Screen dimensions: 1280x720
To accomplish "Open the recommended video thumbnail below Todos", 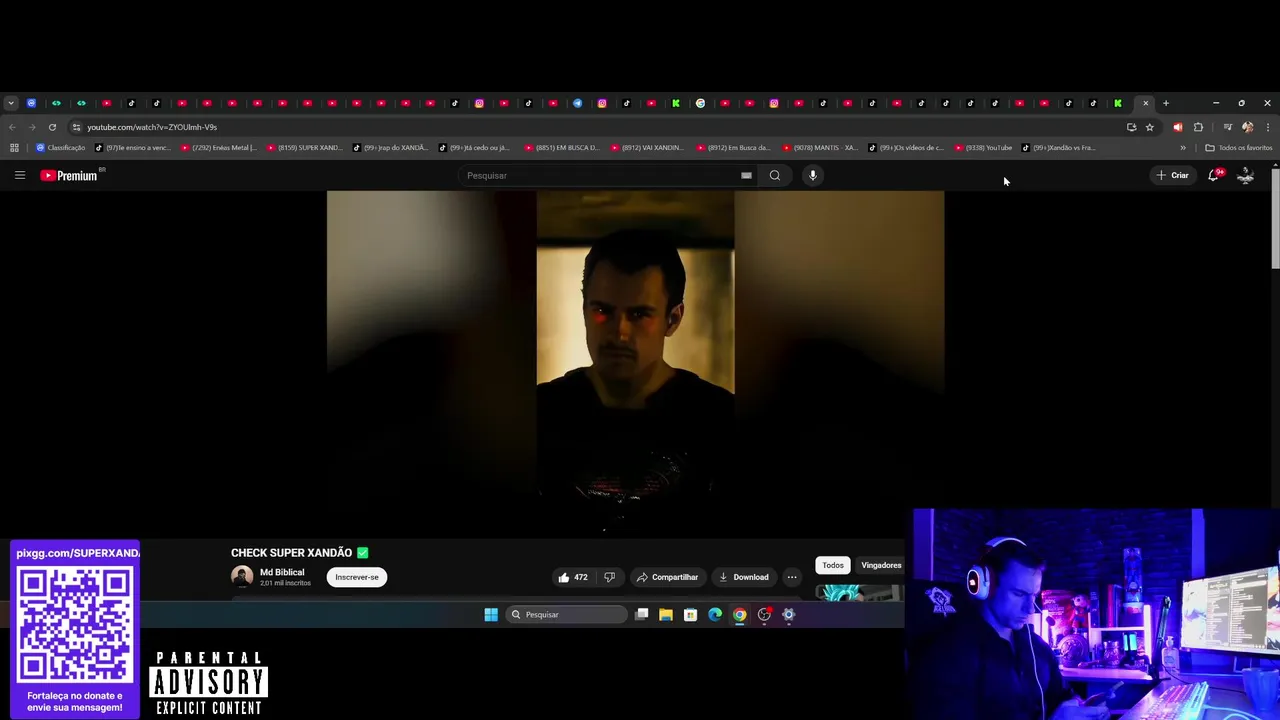I will click(859, 593).
